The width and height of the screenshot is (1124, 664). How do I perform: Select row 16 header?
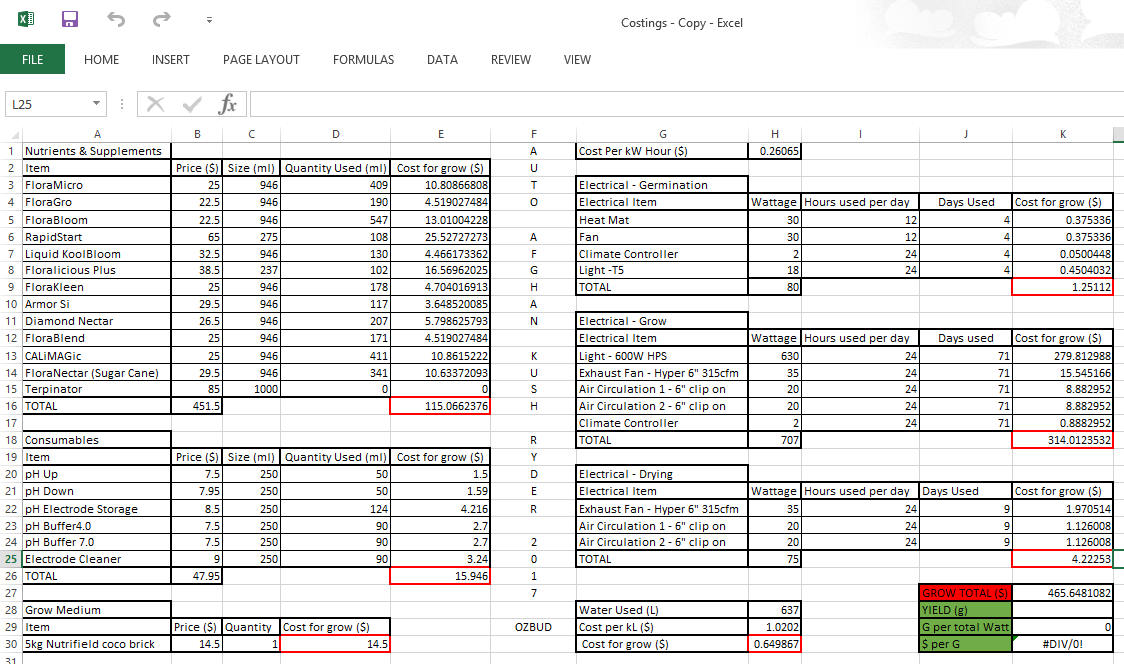coord(11,406)
